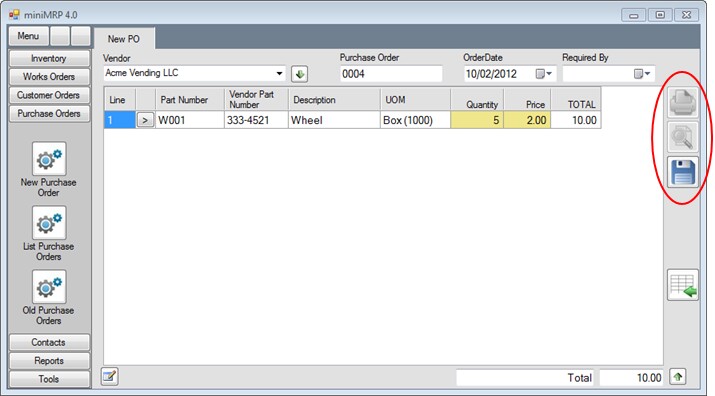The height and width of the screenshot is (396, 715).
Task: Open print preview magnifier icon
Action: pyautogui.click(x=683, y=137)
